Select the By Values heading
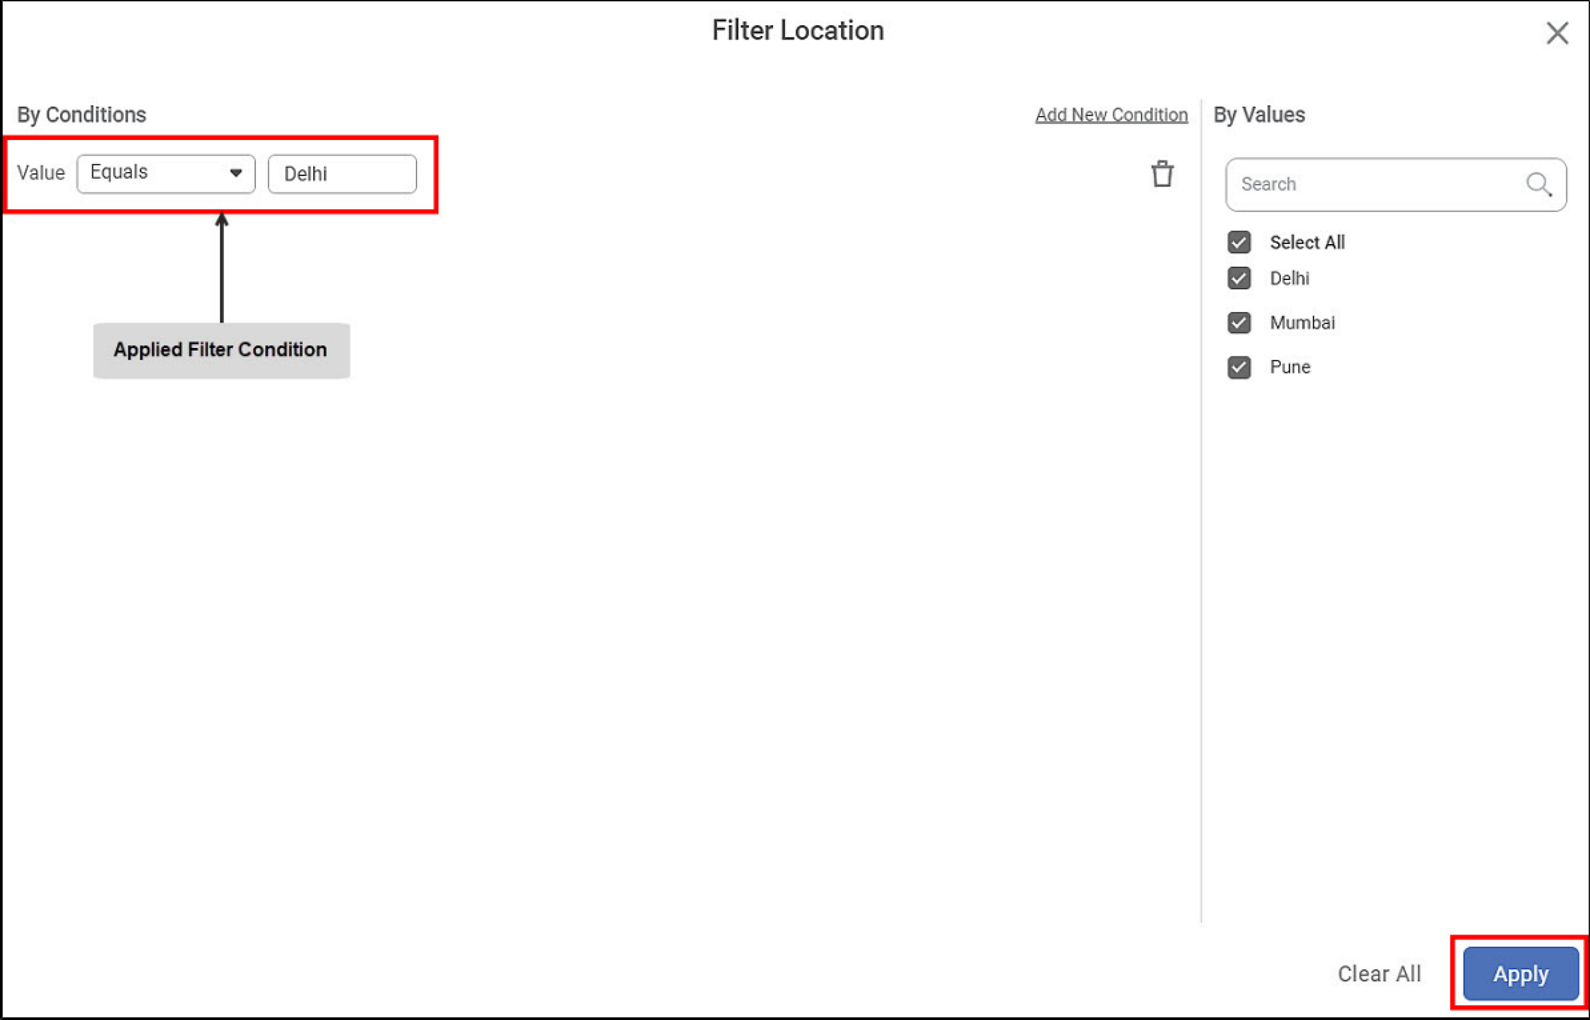This screenshot has width=1590, height=1020. tap(1259, 115)
